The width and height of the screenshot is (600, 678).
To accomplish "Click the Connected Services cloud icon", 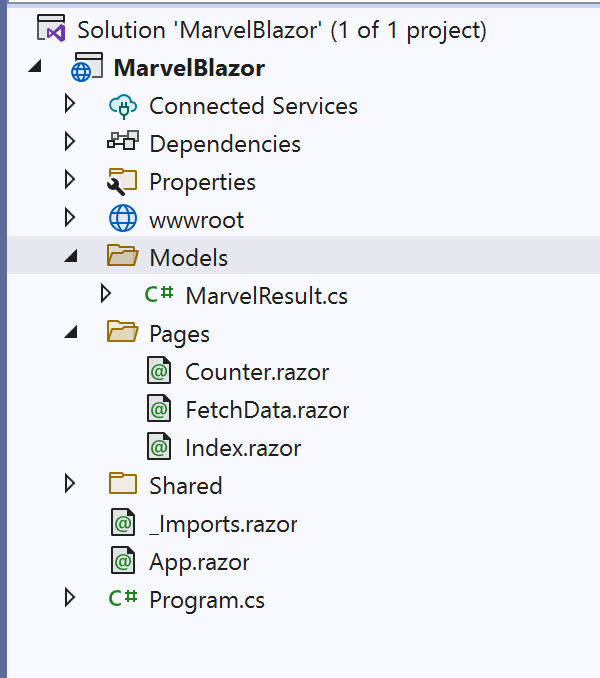I will click(122, 106).
